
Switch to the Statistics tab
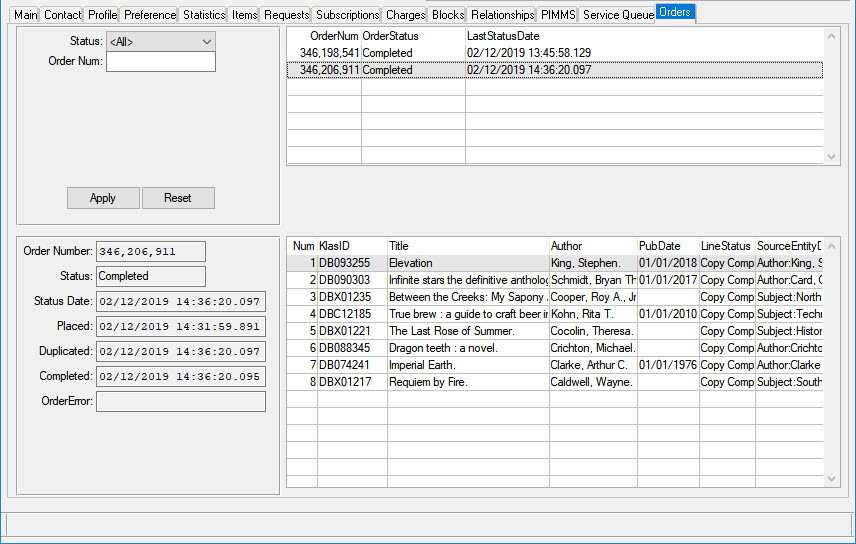click(x=204, y=15)
